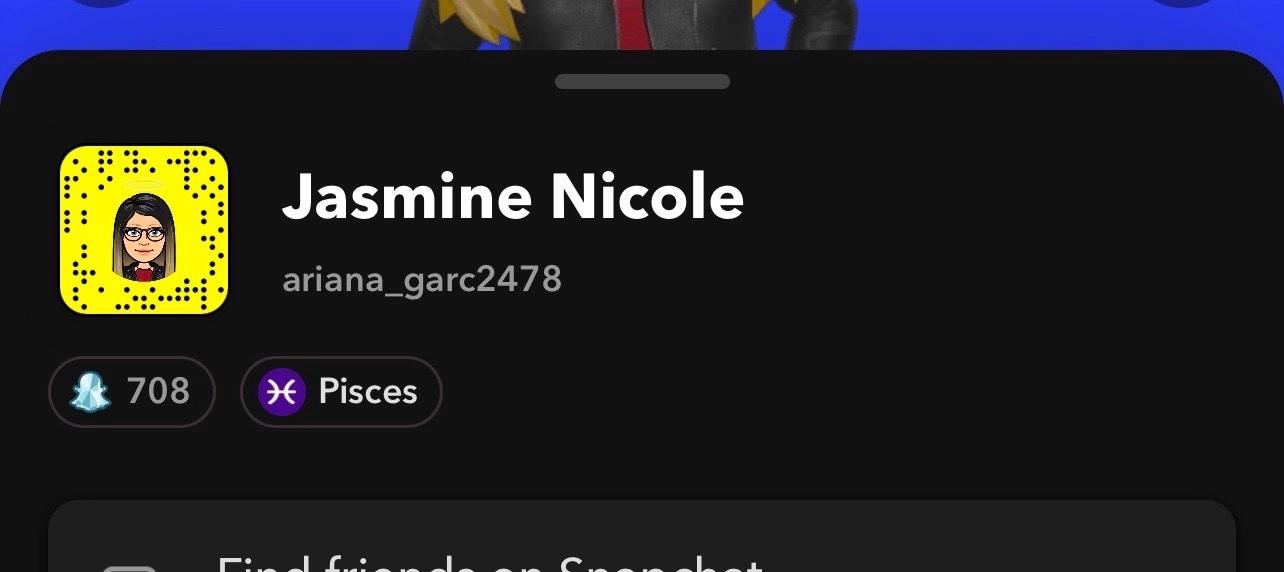Tap the partially visible top-right circle button
Screen dimensions: 1284x572
(x=1182, y=3)
